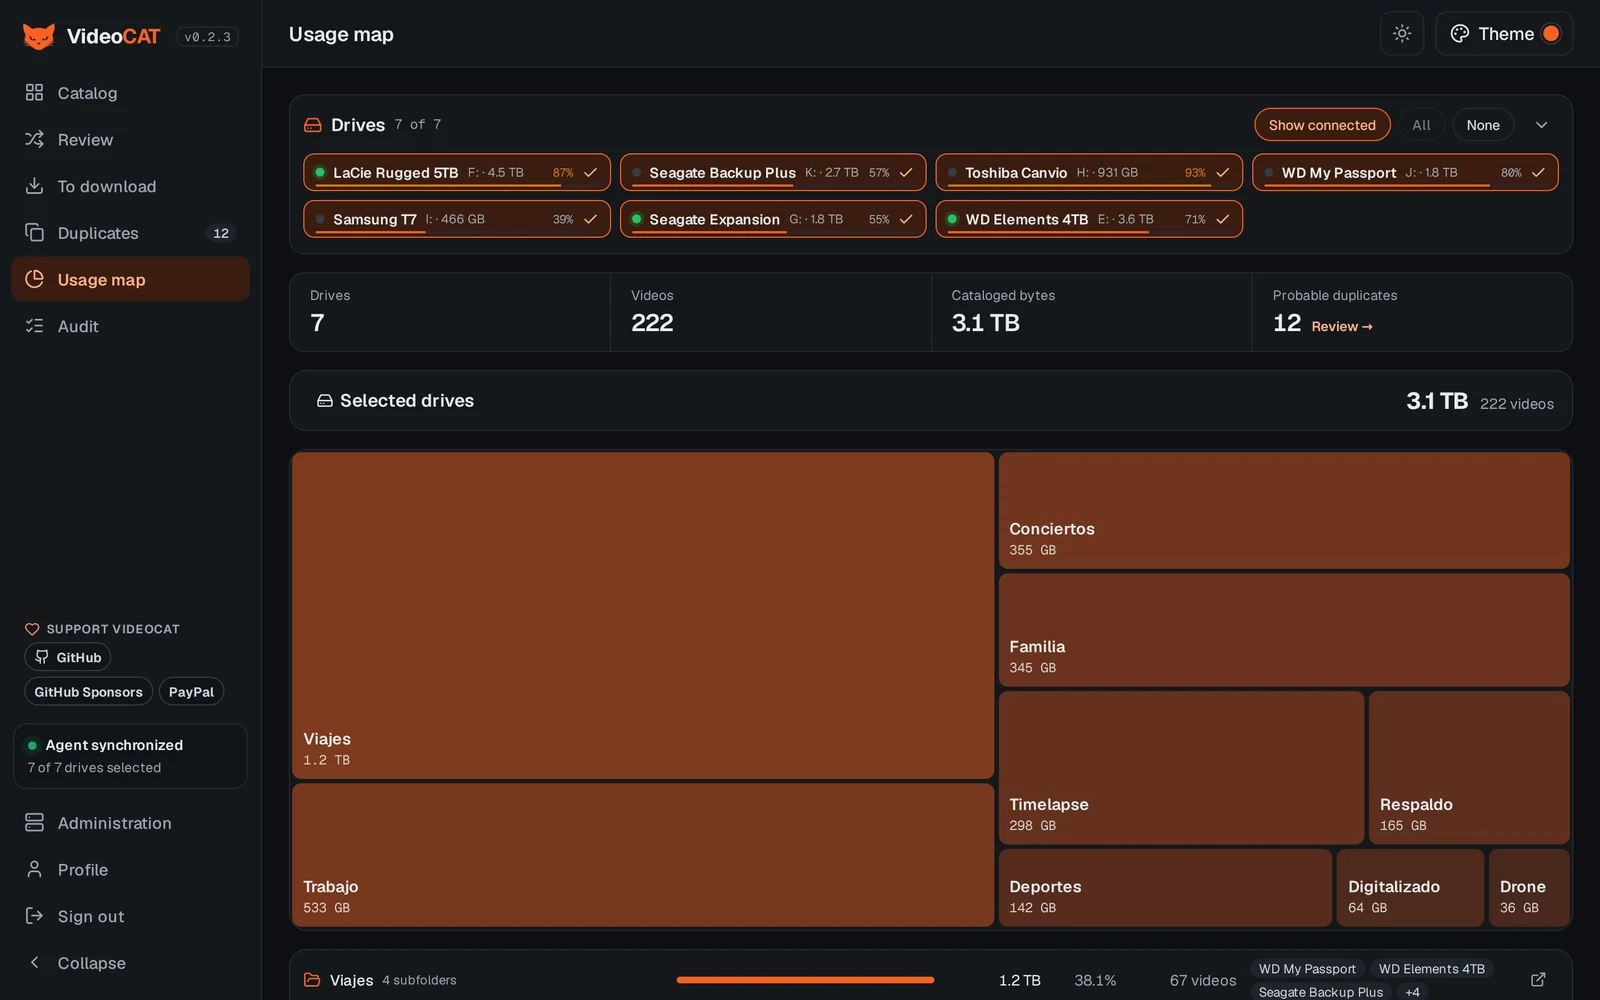This screenshot has height=1000, width=1600.
Task: Select the Digitalizado treemap tile
Action: (x=1410, y=888)
